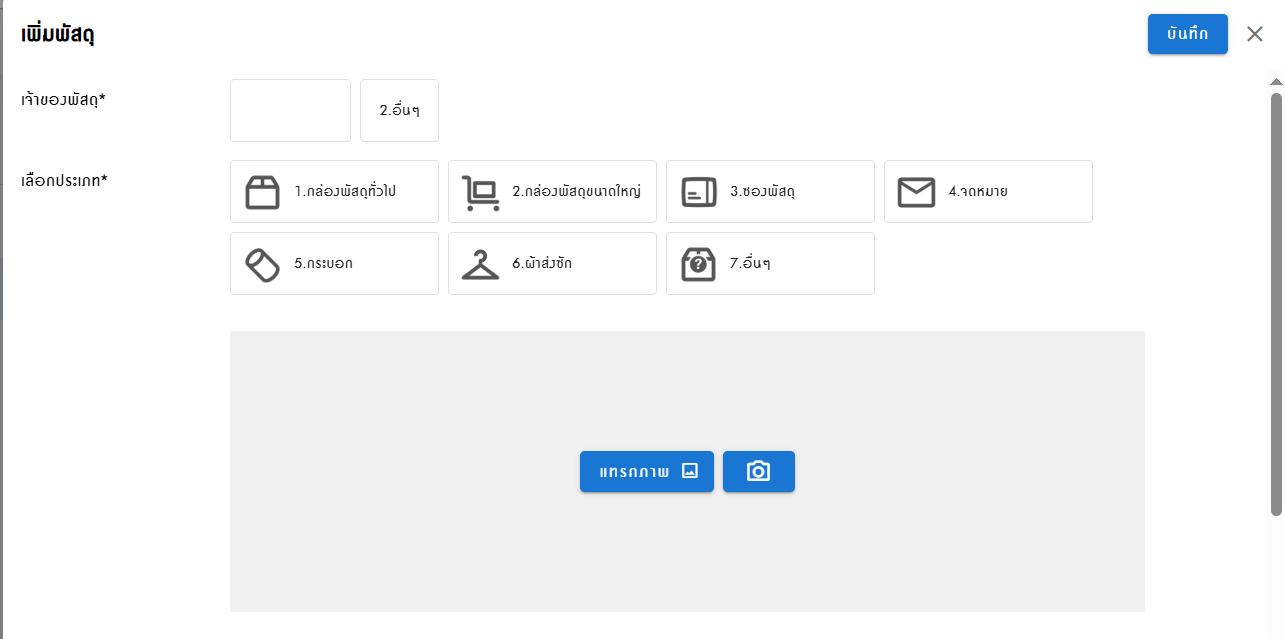Image resolution: width=1285 pixels, height=639 pixels.
Task: Select the 6.ผ้าส่งซัก type label
Action: coord(542,264)
